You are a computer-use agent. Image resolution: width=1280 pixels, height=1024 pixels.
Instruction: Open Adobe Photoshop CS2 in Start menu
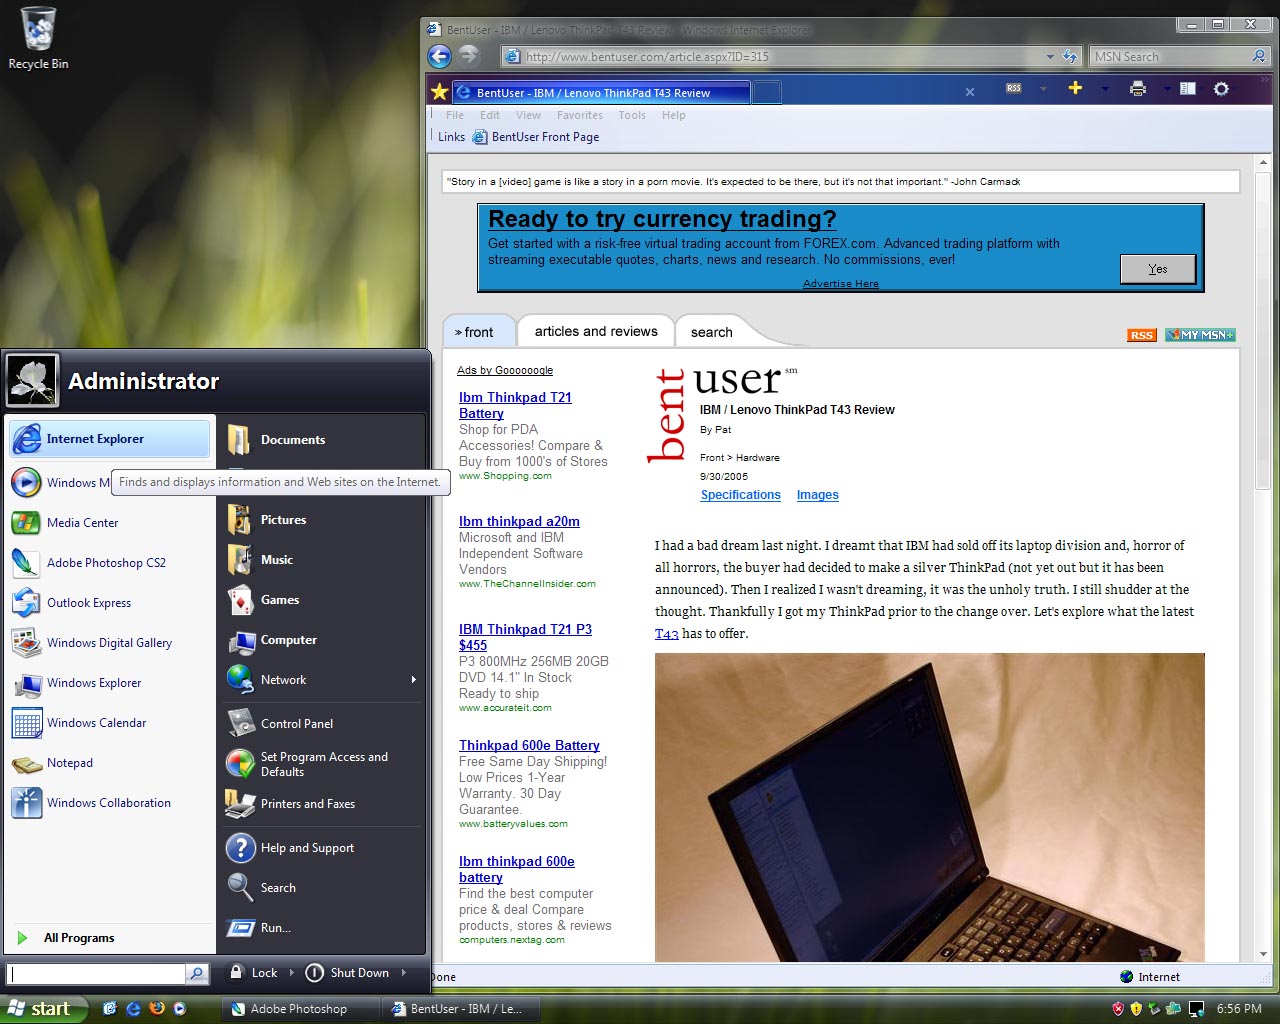coord(110,562)
